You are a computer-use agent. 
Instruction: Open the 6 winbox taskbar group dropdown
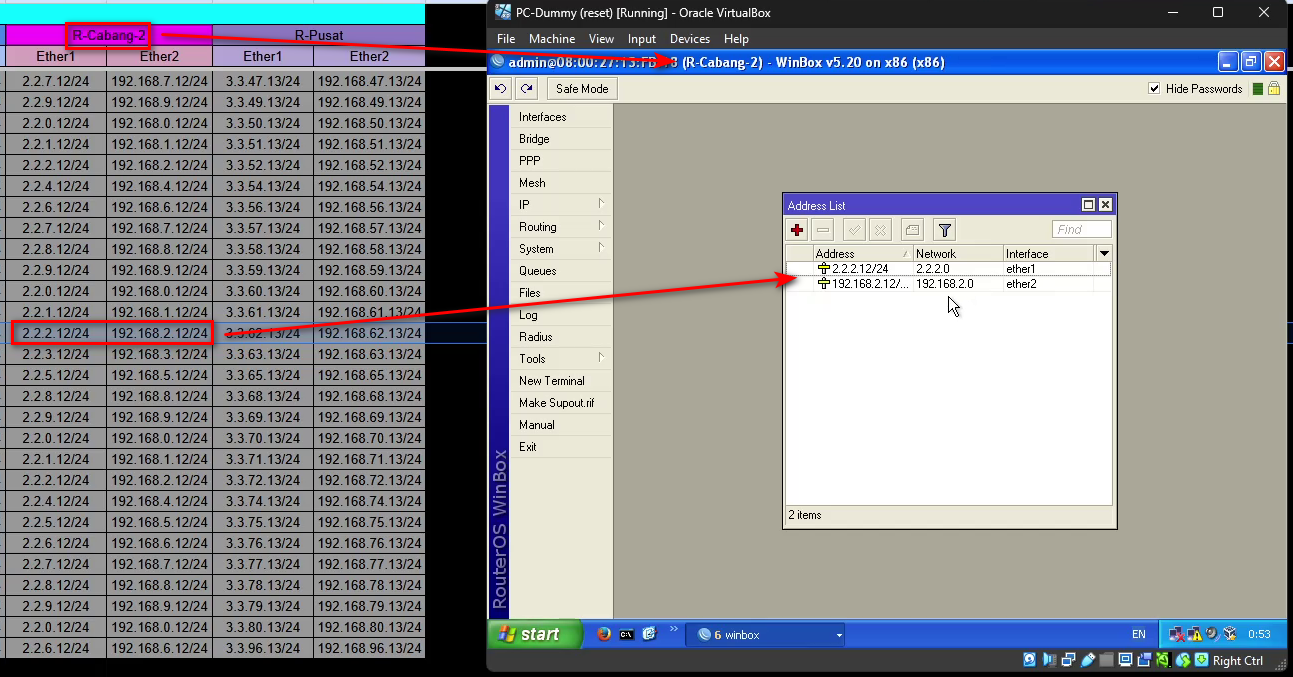839,635
